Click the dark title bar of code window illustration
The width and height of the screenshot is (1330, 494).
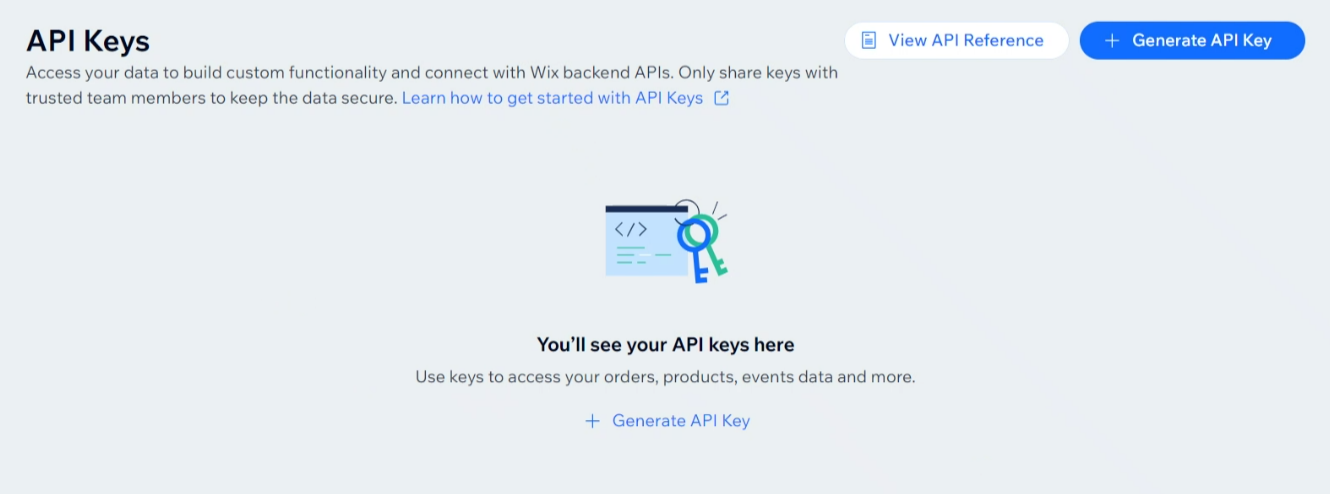646,208
